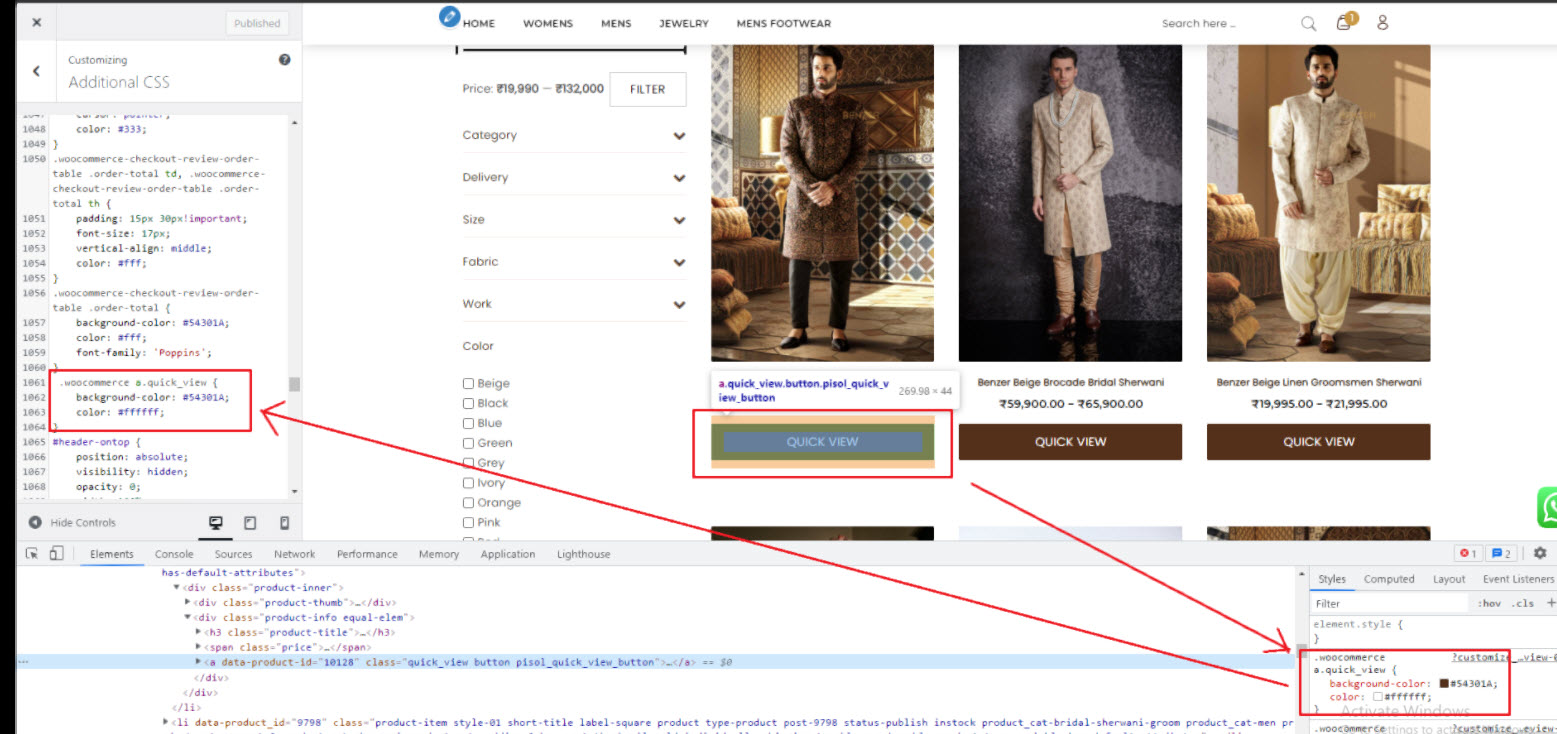Click the #54301A background-color swatch
The height and width of the screenshot is (734, 1557).
1444,683
